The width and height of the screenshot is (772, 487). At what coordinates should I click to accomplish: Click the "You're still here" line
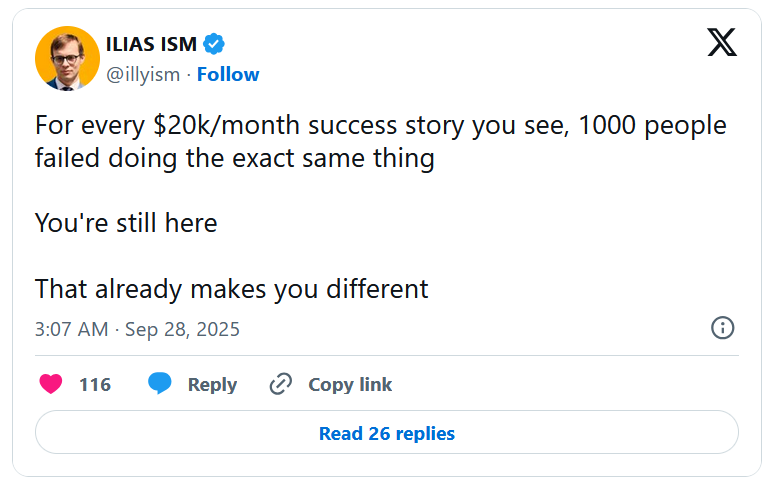[126, 222]
